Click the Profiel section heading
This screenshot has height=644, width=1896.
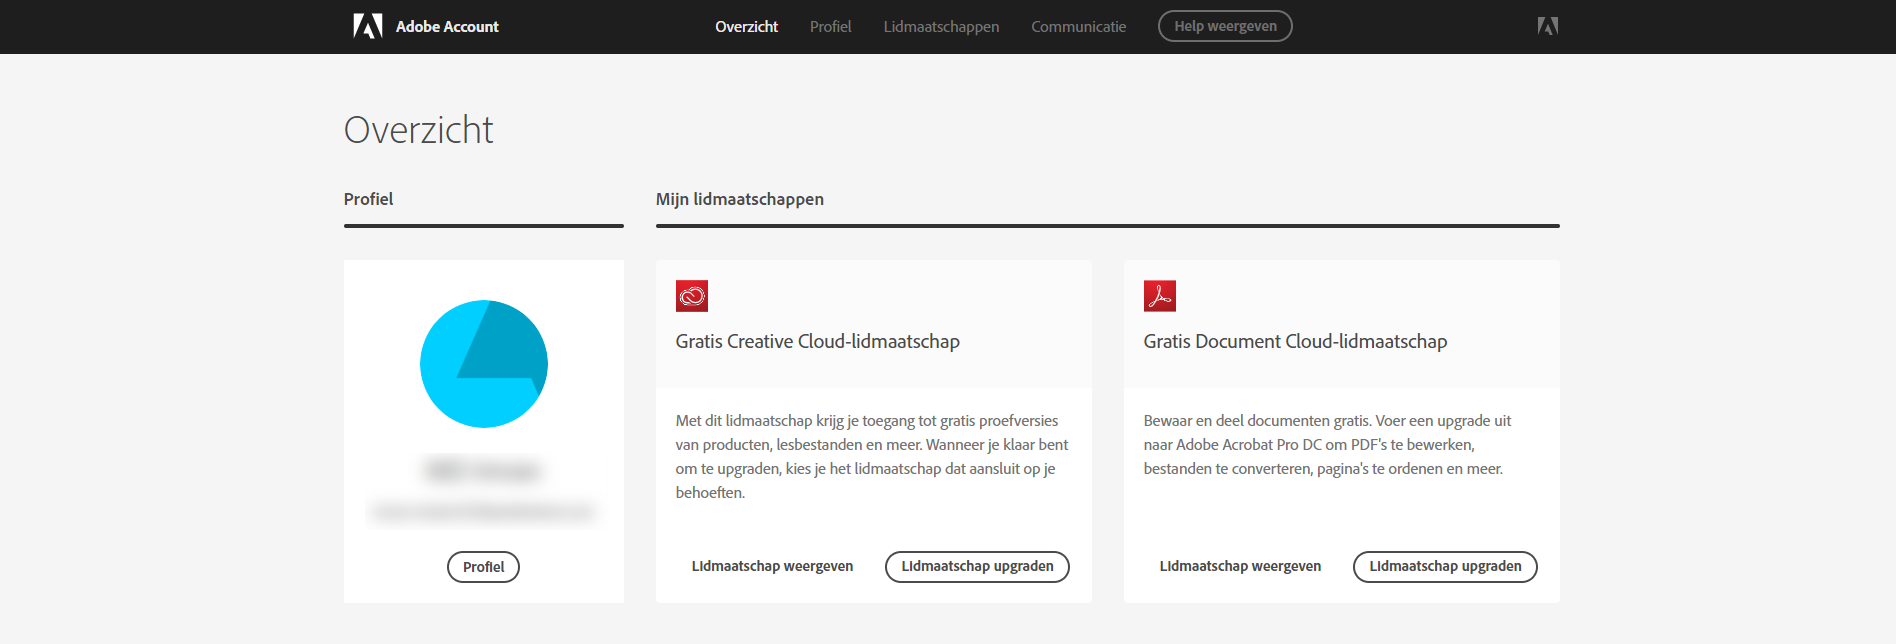[368, 199]
